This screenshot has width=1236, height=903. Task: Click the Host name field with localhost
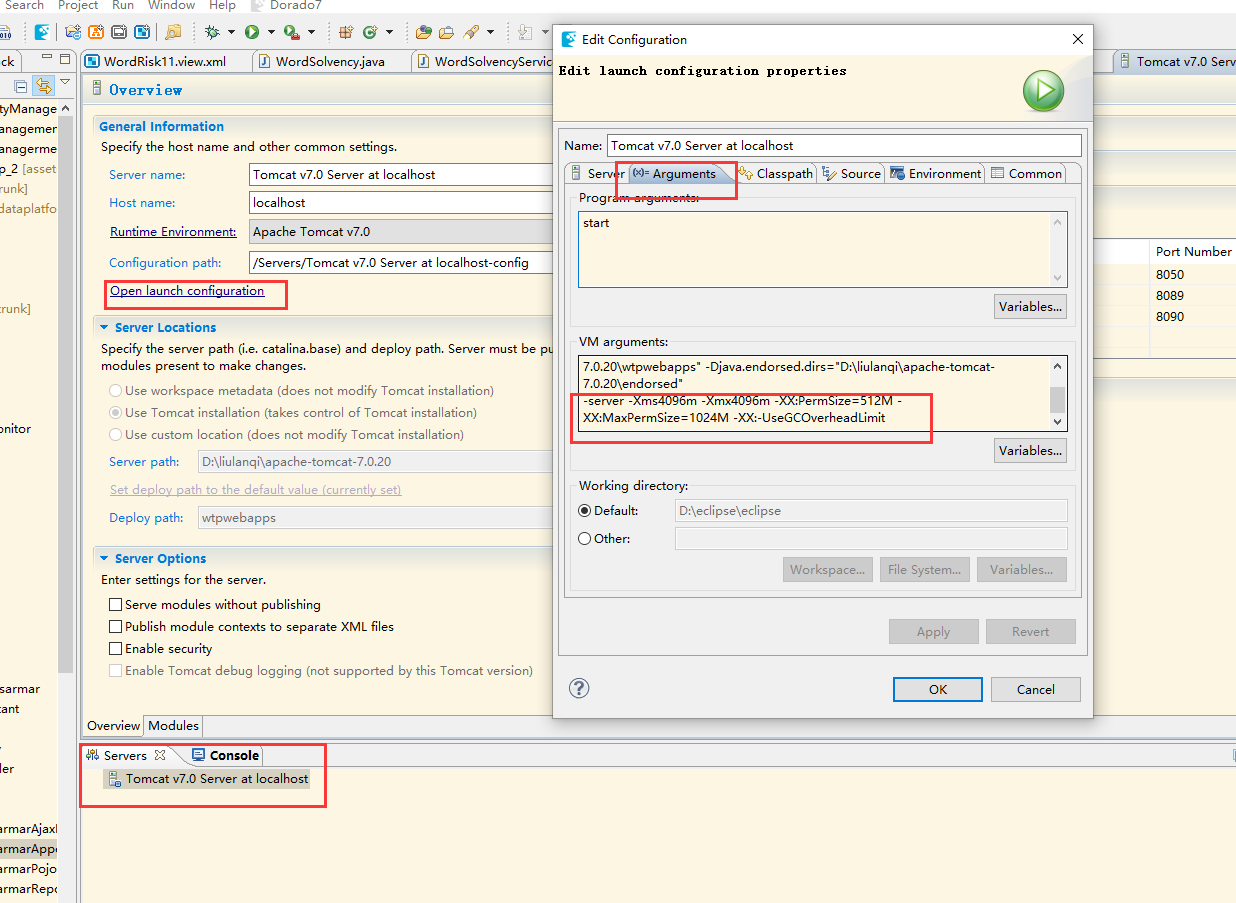pyautogui.click(x=400, y=202)
